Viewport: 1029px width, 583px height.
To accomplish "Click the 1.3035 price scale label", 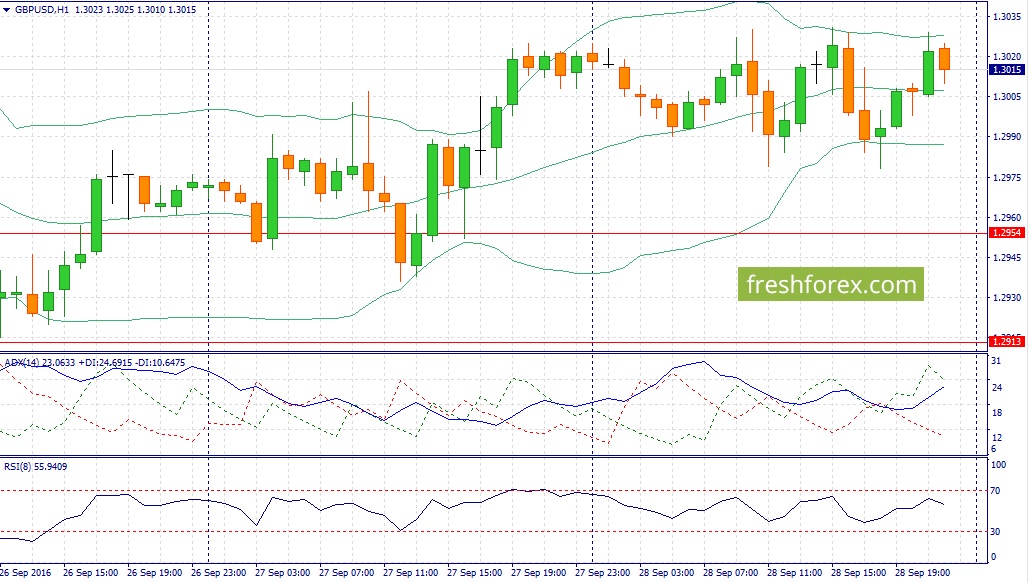I will (x=1006, y=17).
